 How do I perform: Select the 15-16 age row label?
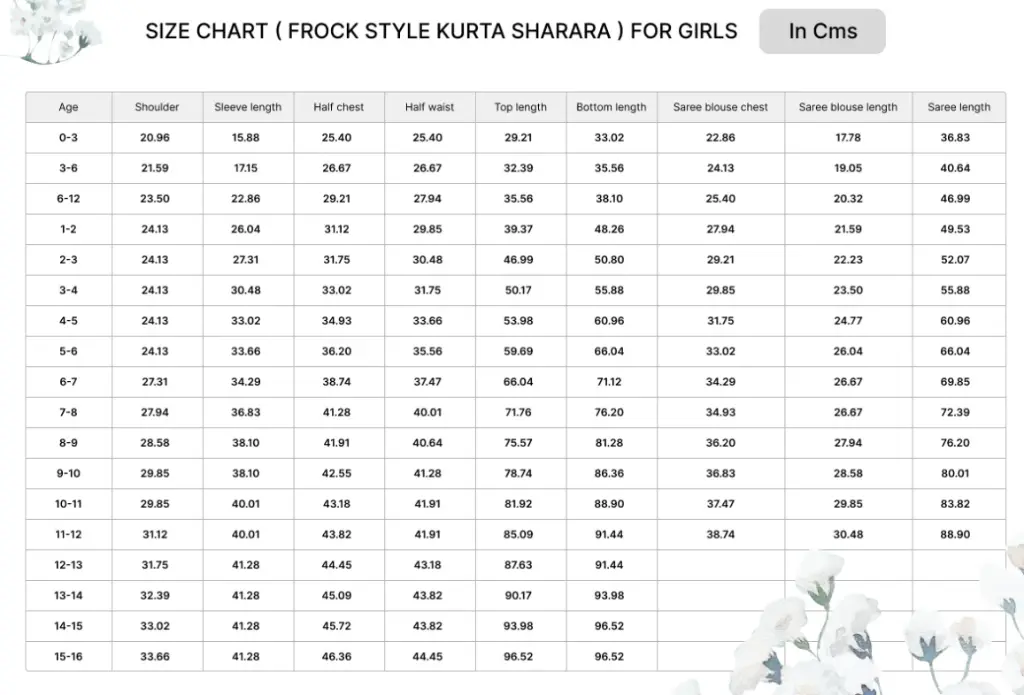click(x=69, y=656)
